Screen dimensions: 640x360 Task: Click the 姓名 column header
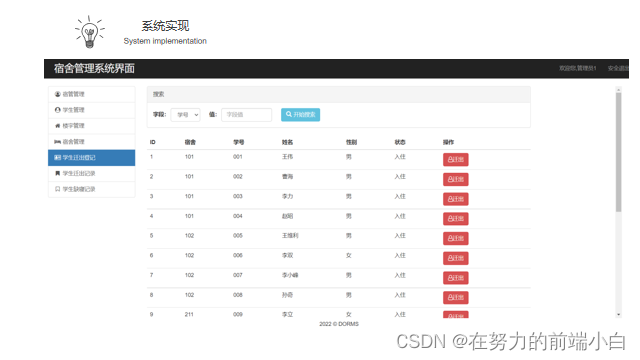[x=287, y=142]
